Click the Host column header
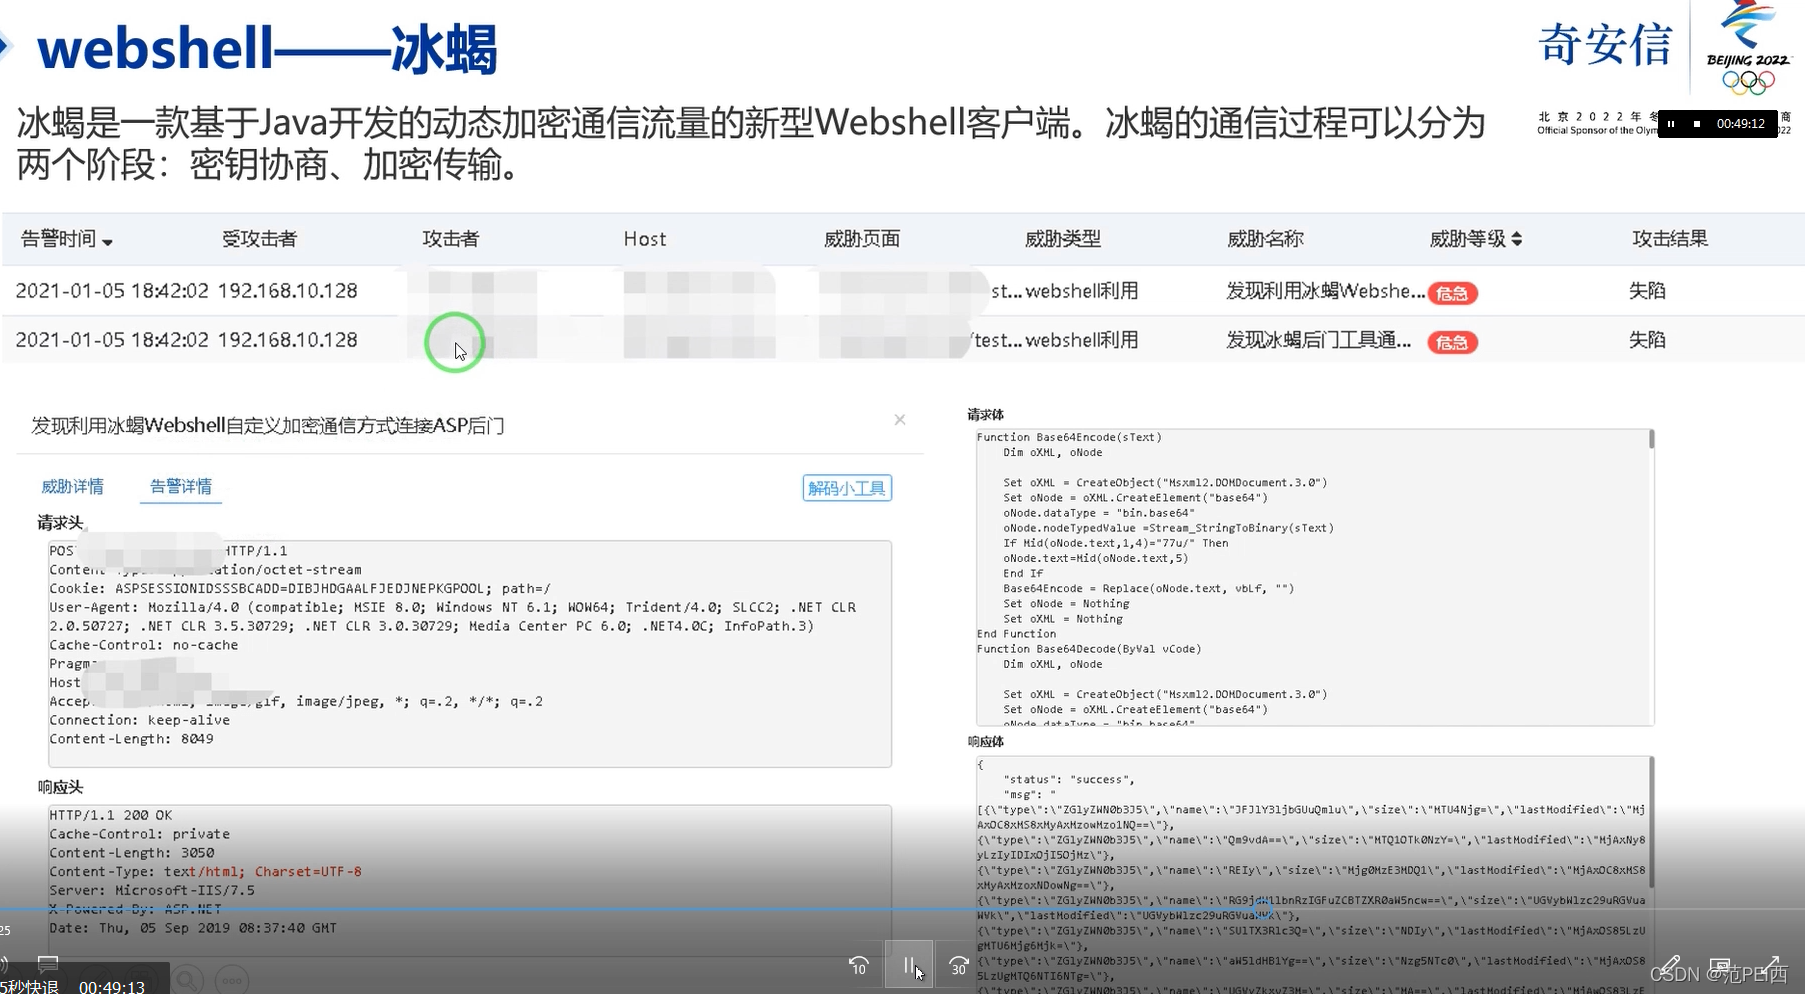Viewport: 1805px width, 994px height. pyautogui.click(x=645, y=239)
